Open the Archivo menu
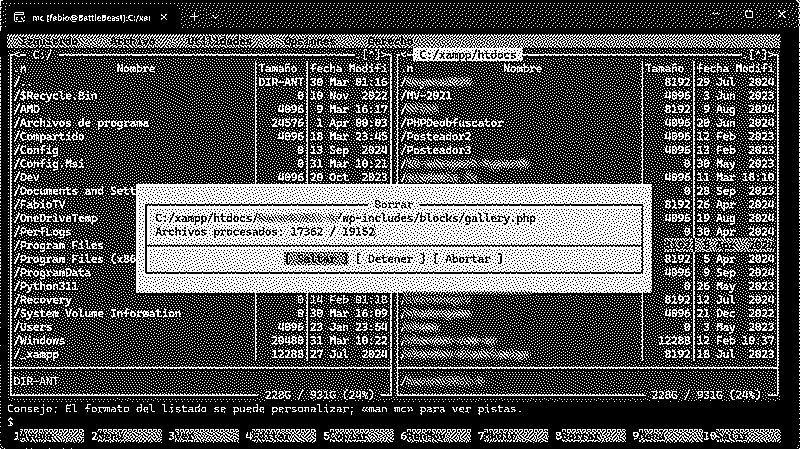The width and height of the screenshot is (800, 449). tap(134, 41)
